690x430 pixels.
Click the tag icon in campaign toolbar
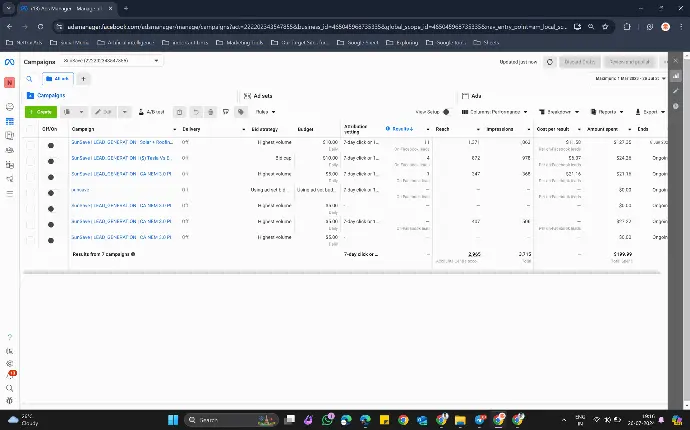tap(241, 112)
